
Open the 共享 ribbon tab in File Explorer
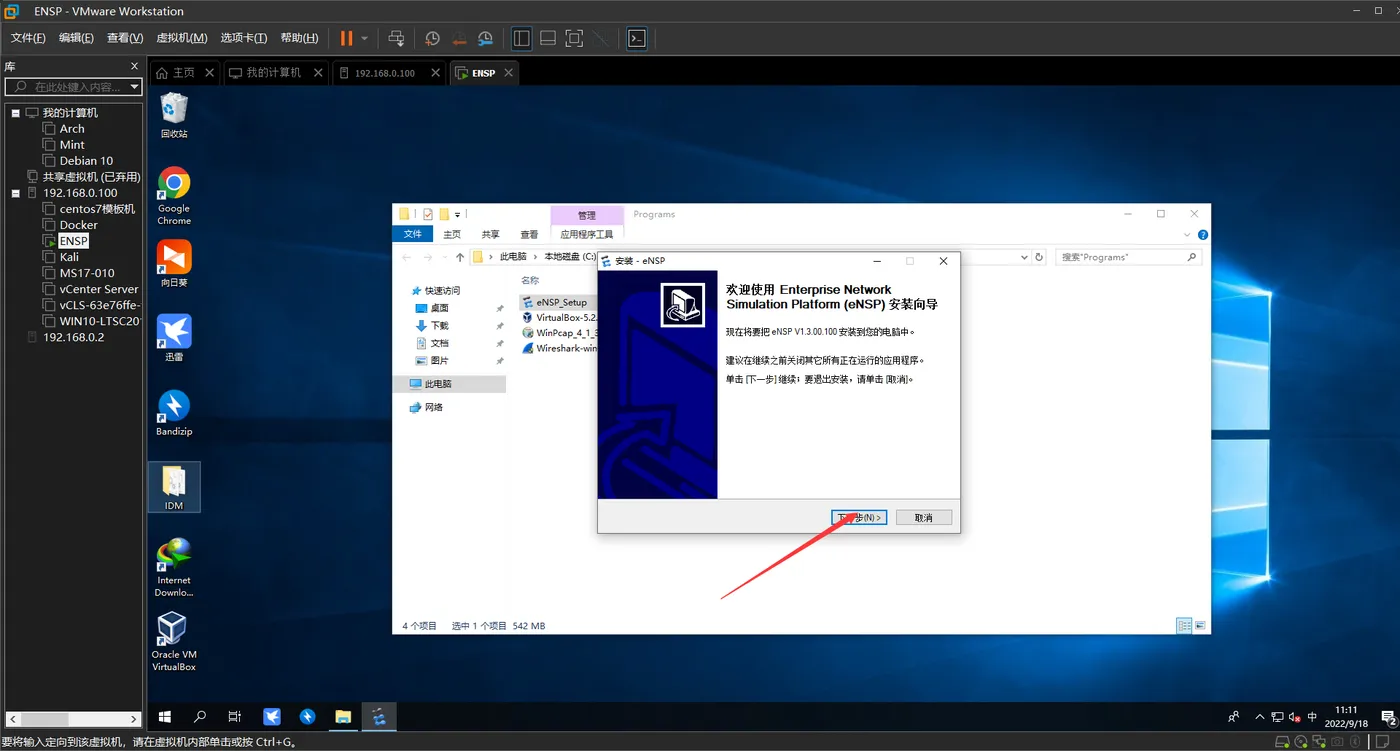(x=490, y=234)
